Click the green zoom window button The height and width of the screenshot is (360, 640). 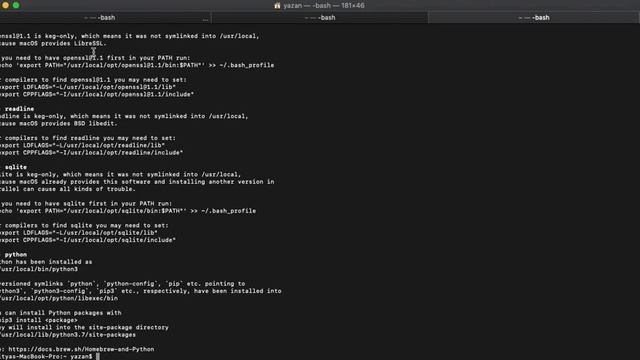16,5
